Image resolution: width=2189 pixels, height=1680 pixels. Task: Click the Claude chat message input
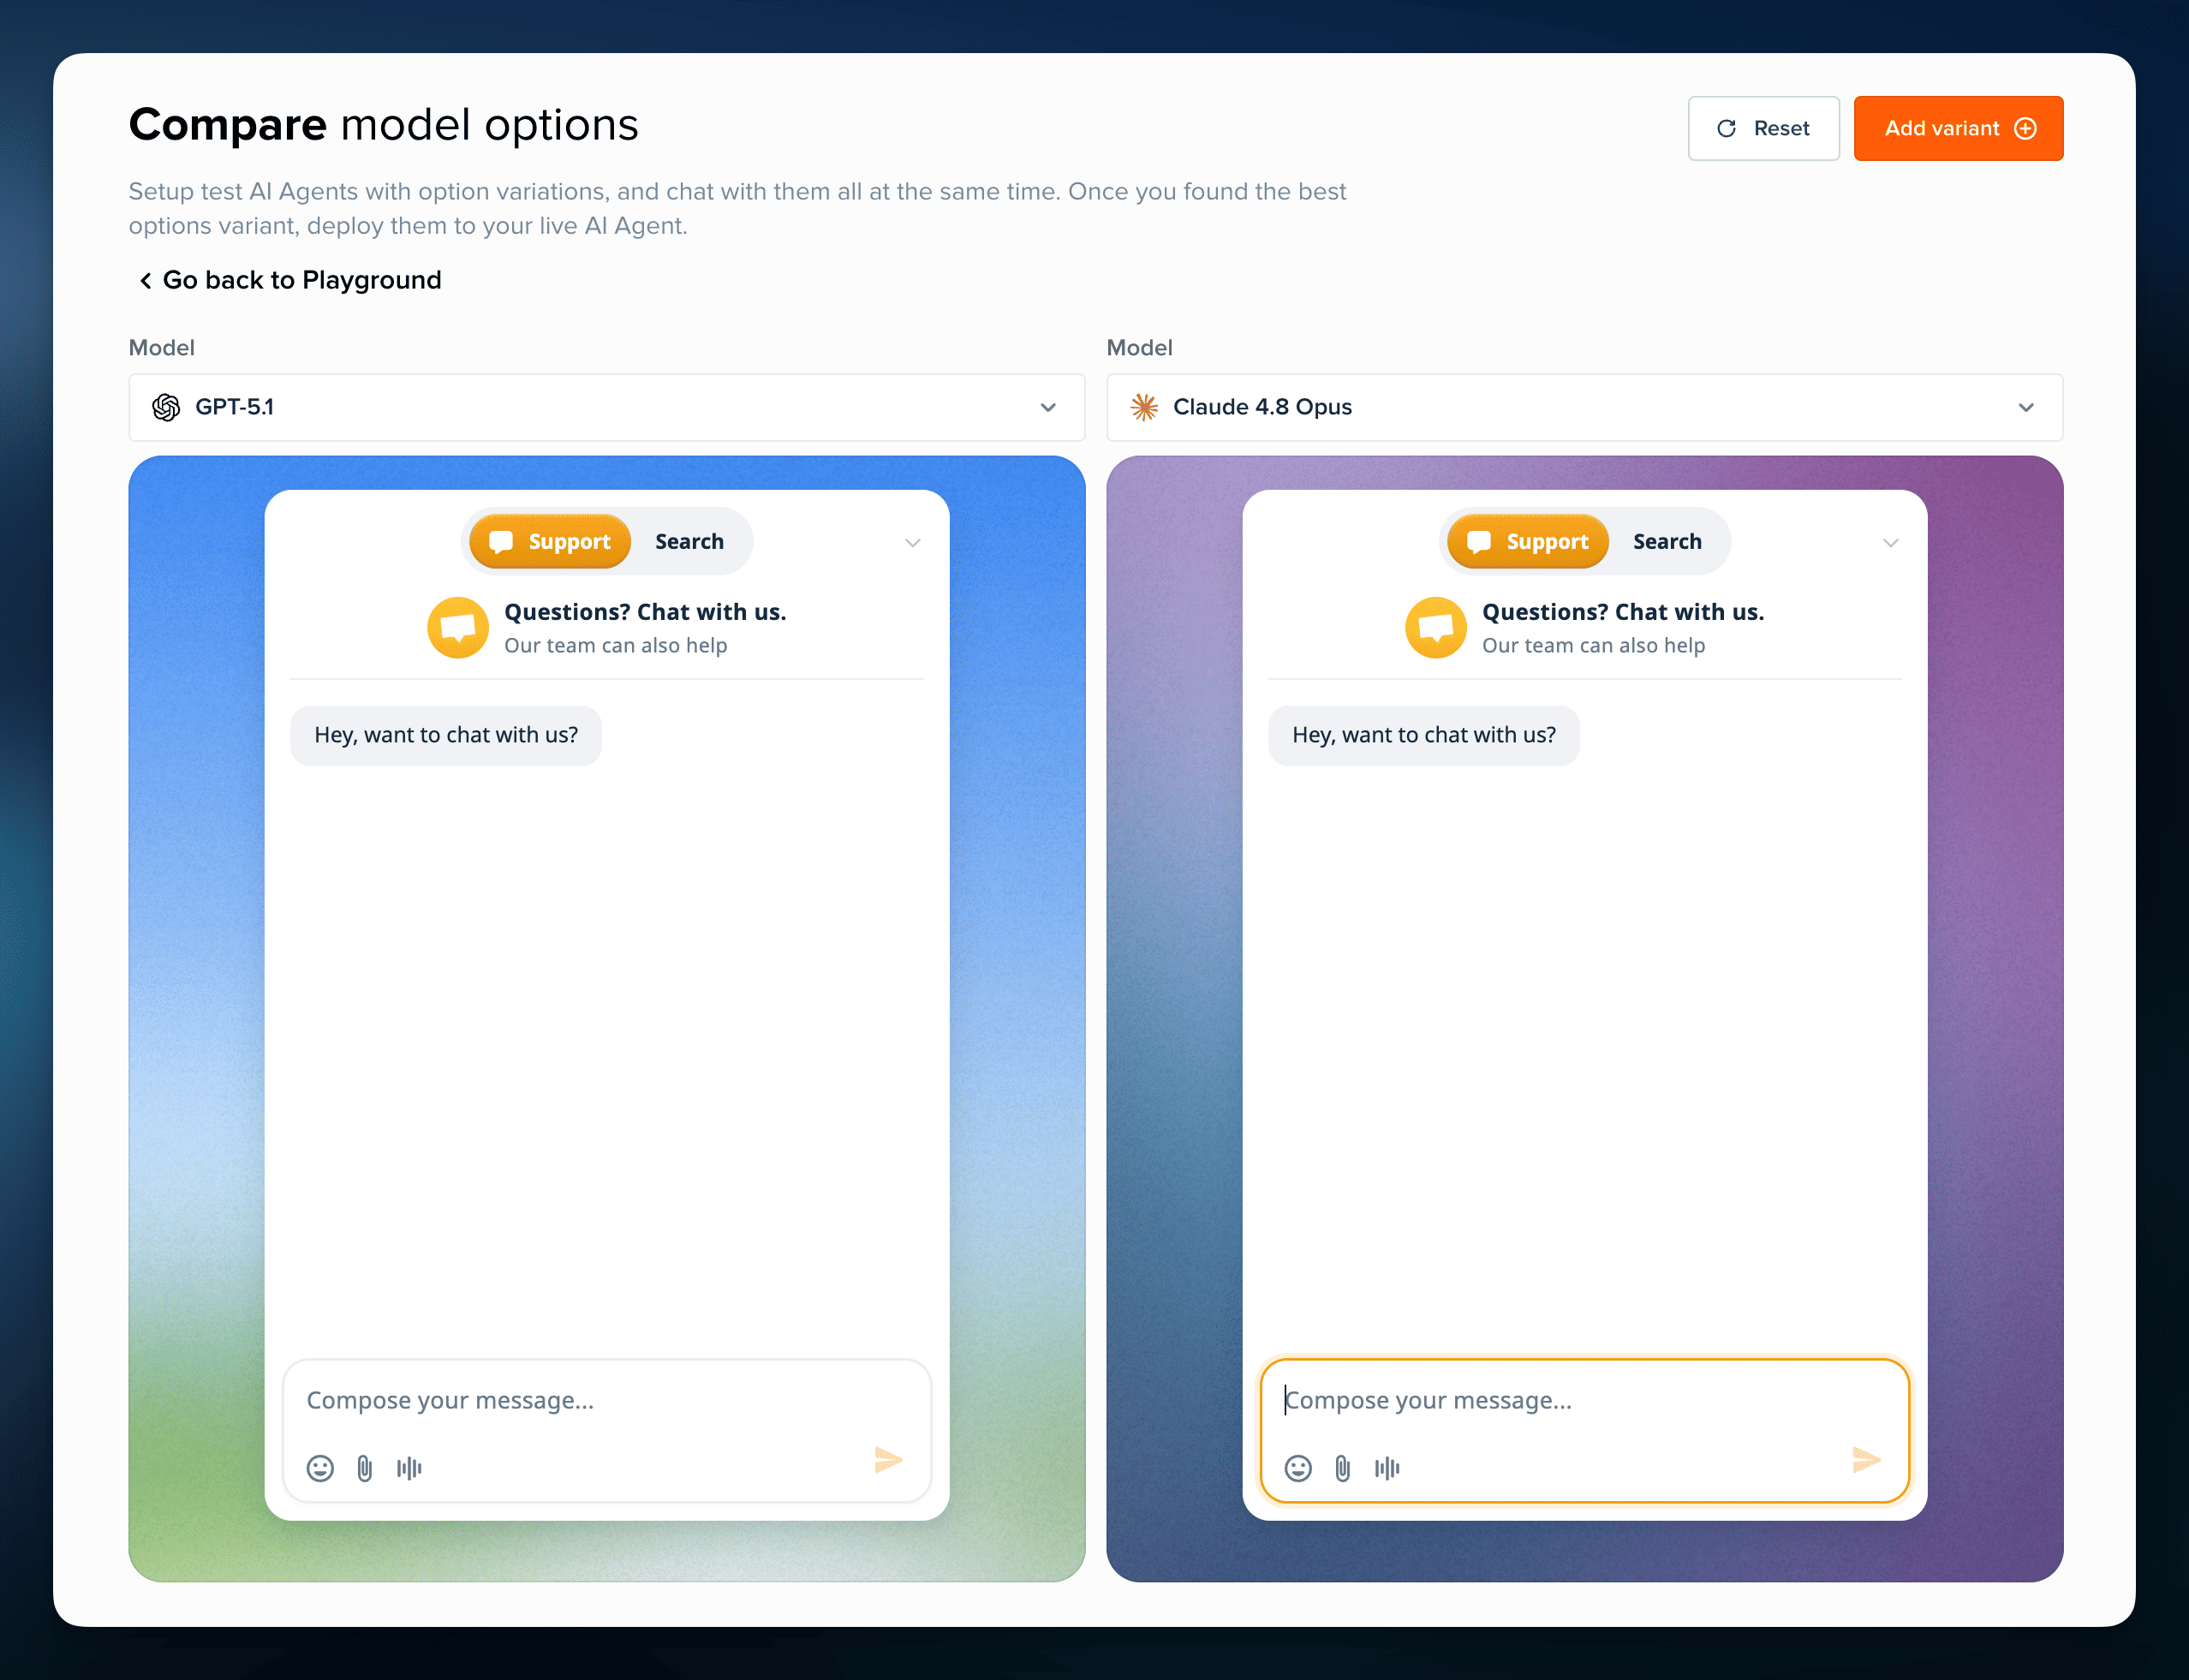(x=1584, y=1430)
